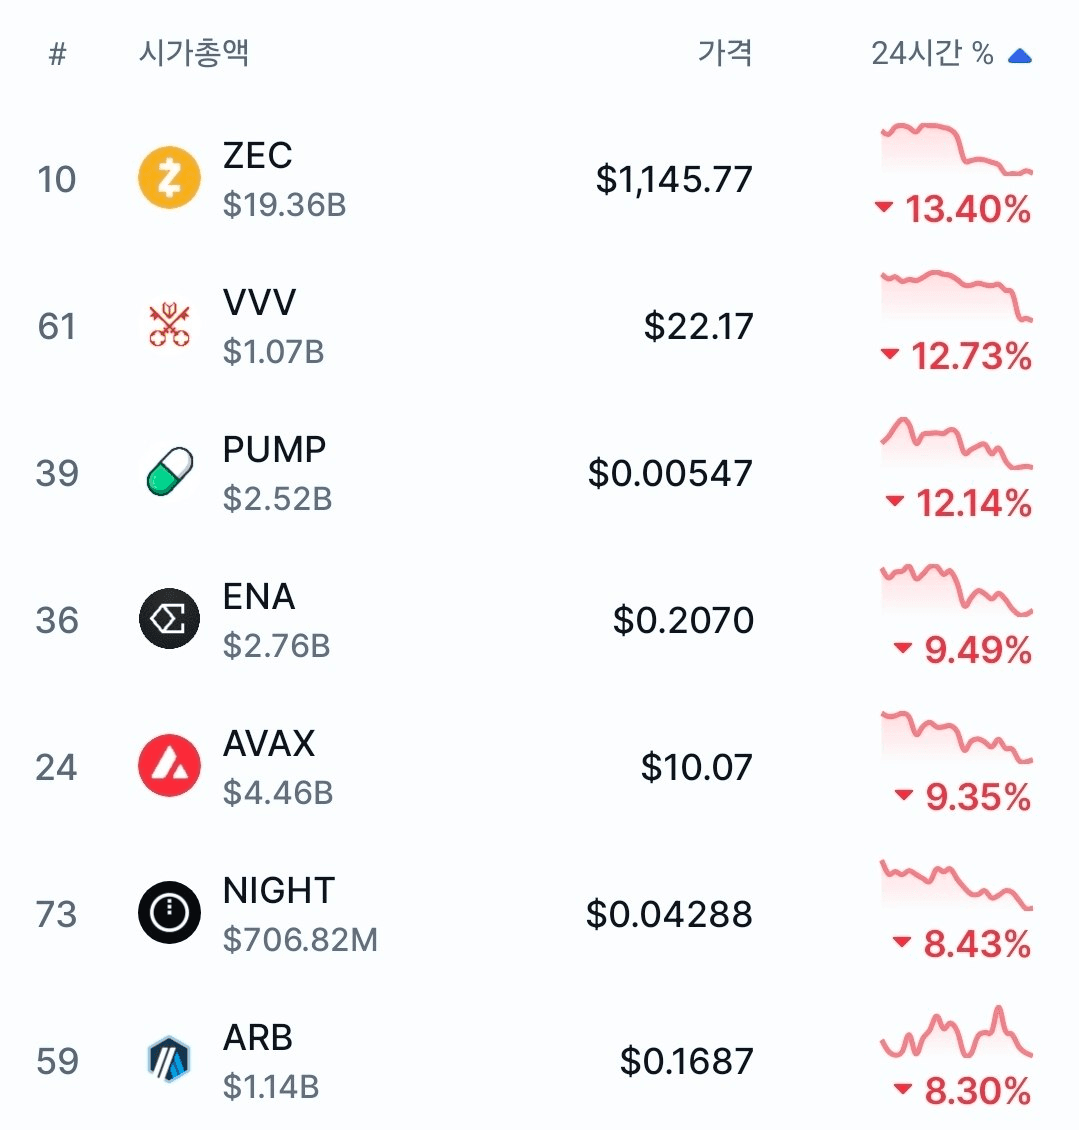Select the ARB Arbitrum hexagon icon
Viewport: 1079px width, 1130px height.
169,1059
